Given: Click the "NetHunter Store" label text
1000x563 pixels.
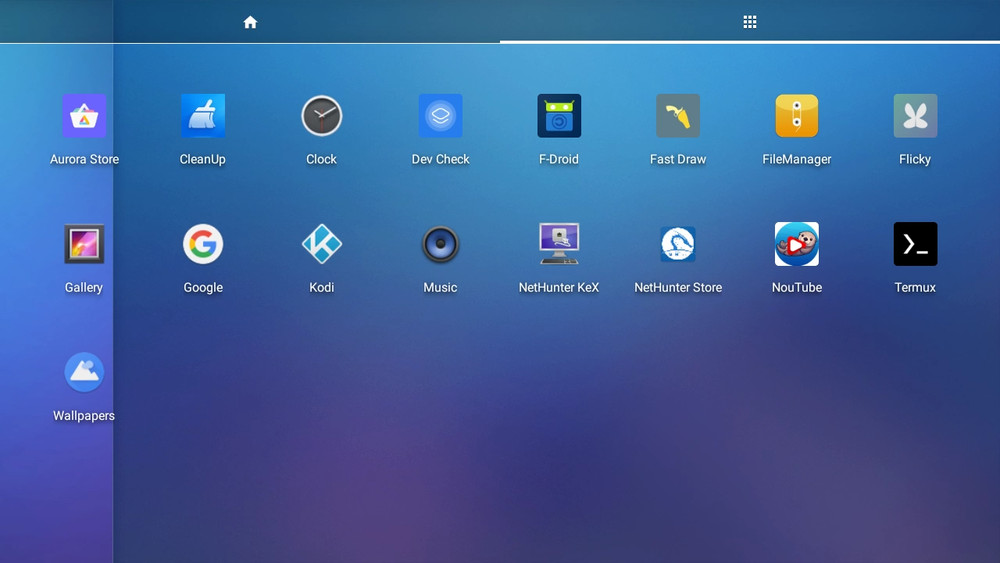Looking at the screenshot, I should (678, 288).
